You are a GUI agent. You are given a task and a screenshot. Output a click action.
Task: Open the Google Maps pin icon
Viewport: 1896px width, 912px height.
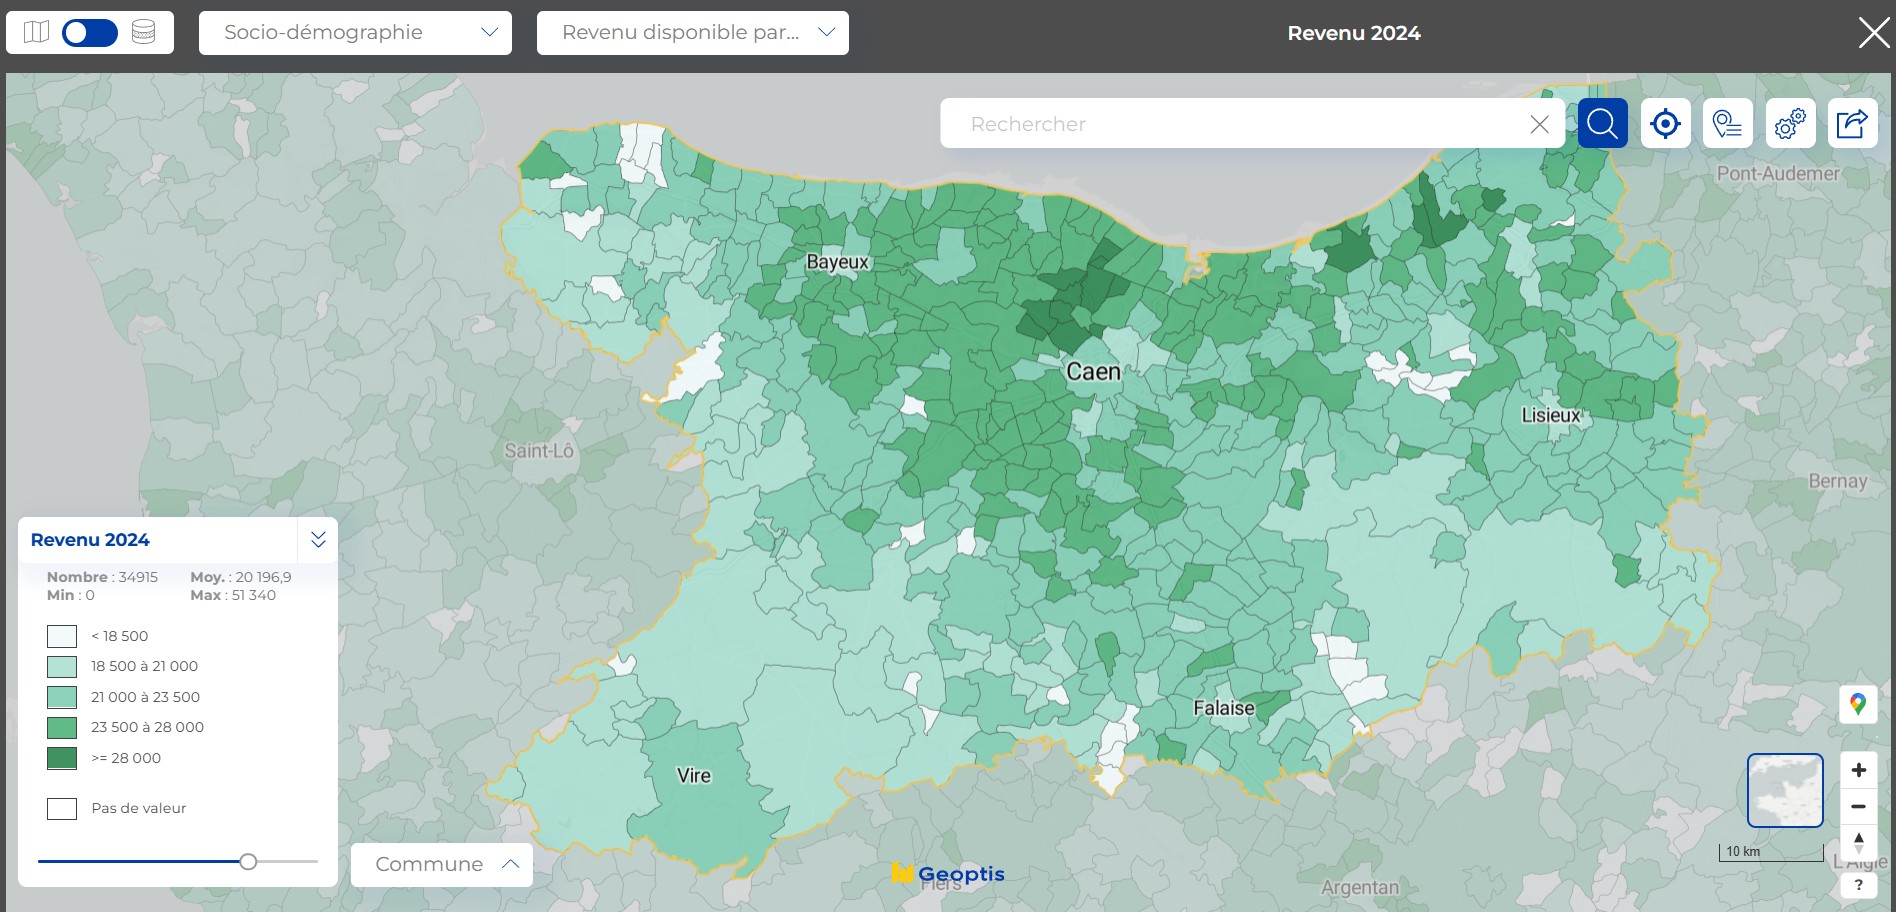pyautogui.click(x=1858, y=704)
